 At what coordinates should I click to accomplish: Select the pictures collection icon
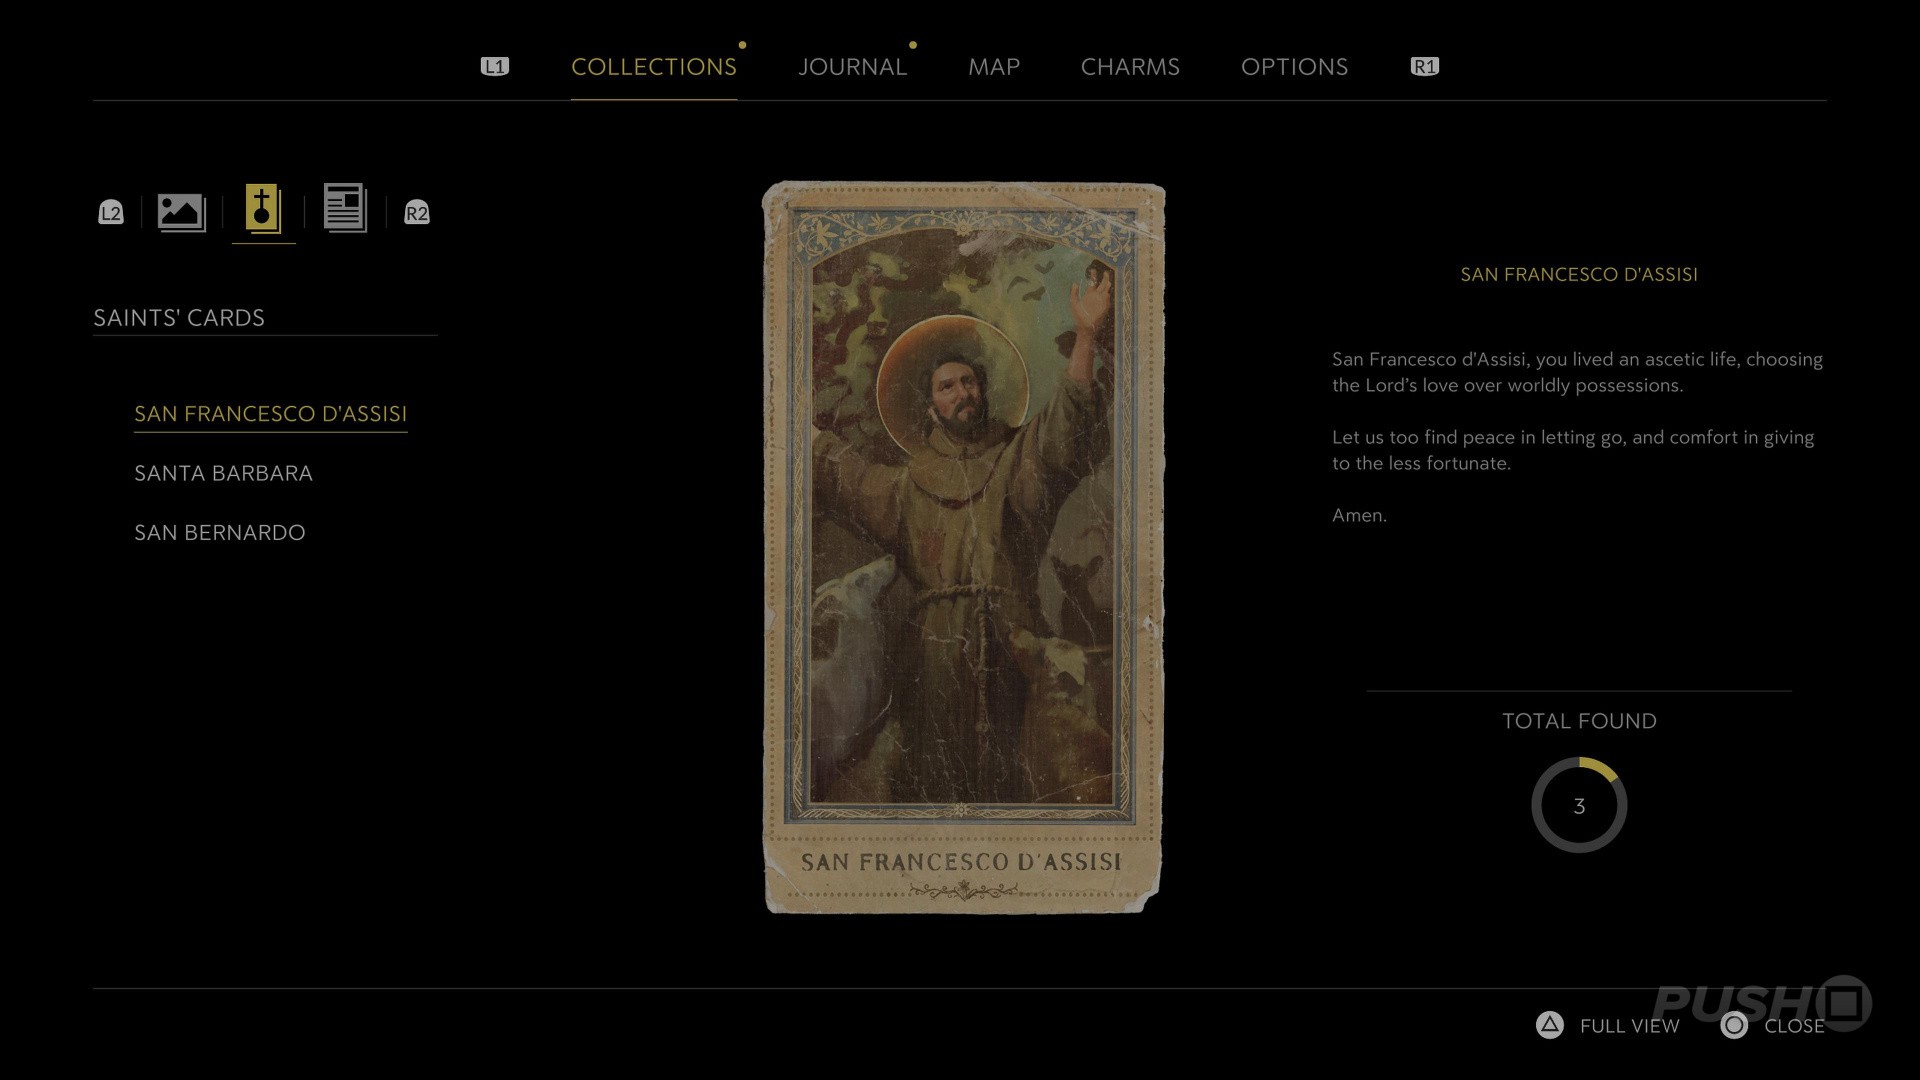[181, 211]
